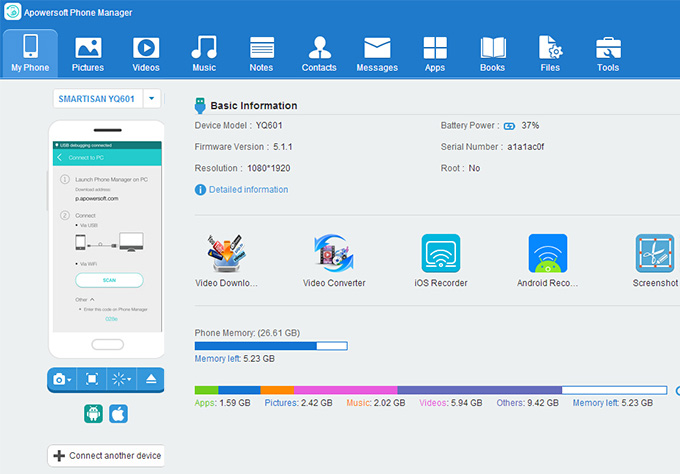Launch the Video Converter tool
The image size is (680, 474).
point(333,253)
